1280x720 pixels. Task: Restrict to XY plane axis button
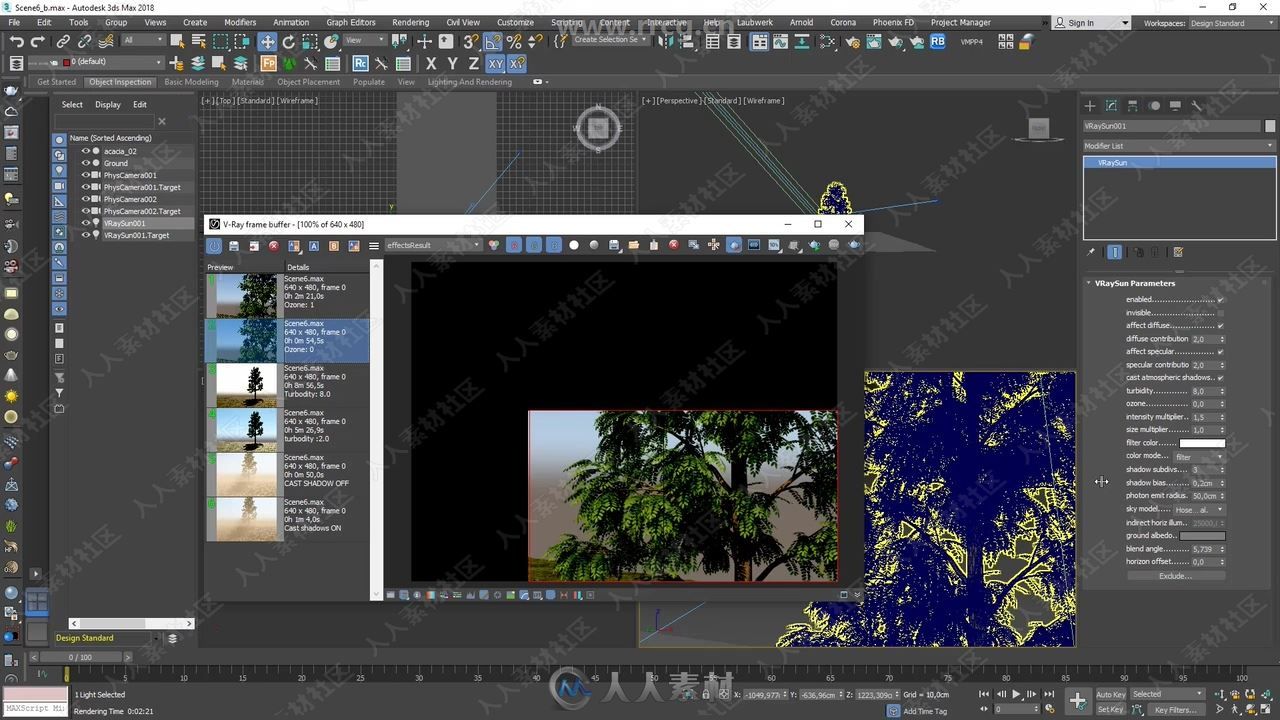(x=495, y=63)
